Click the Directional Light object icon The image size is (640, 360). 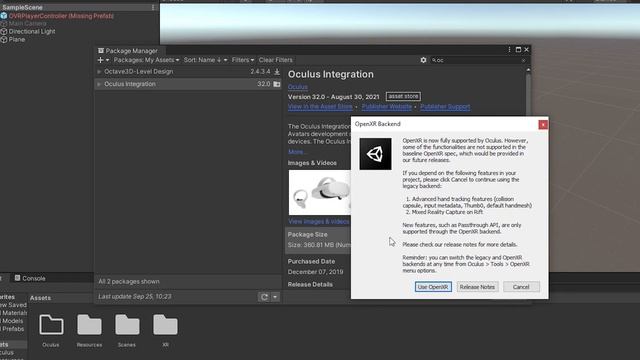4,31
